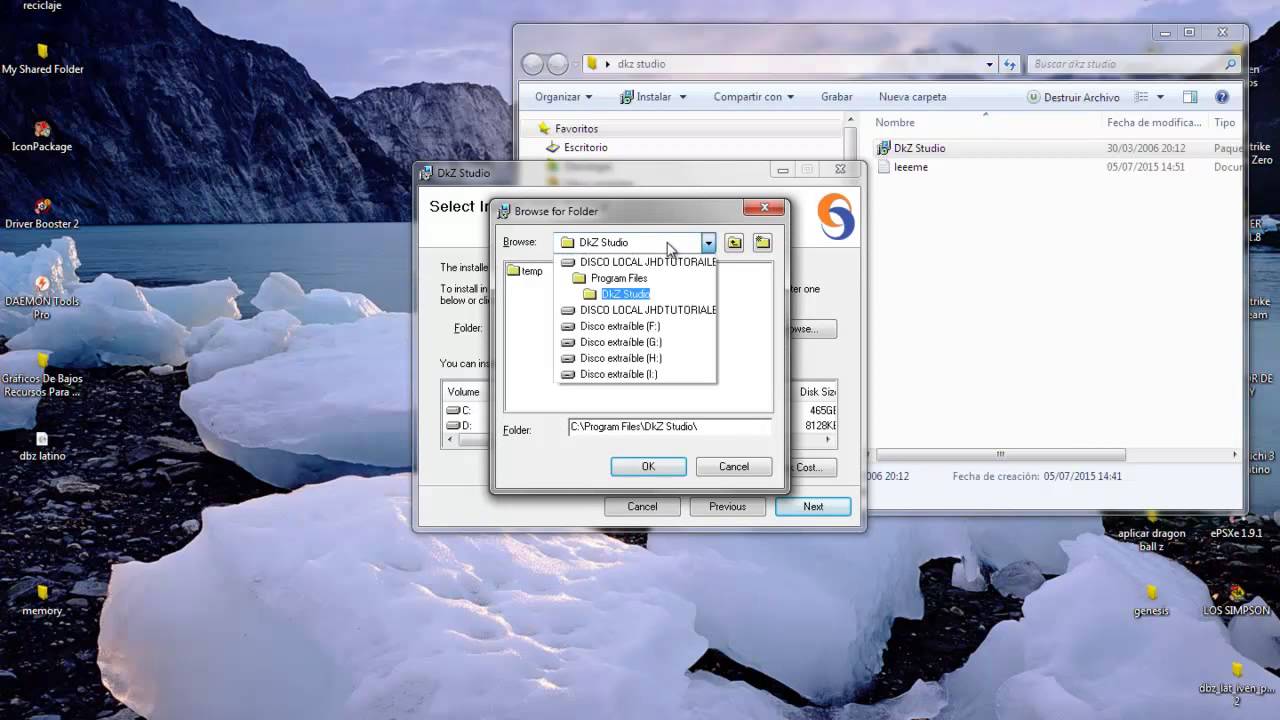The image size is (1280, 720).
Task: Click Destruir Archivo in Explorer toolbar
Action: coord(1073,97)
